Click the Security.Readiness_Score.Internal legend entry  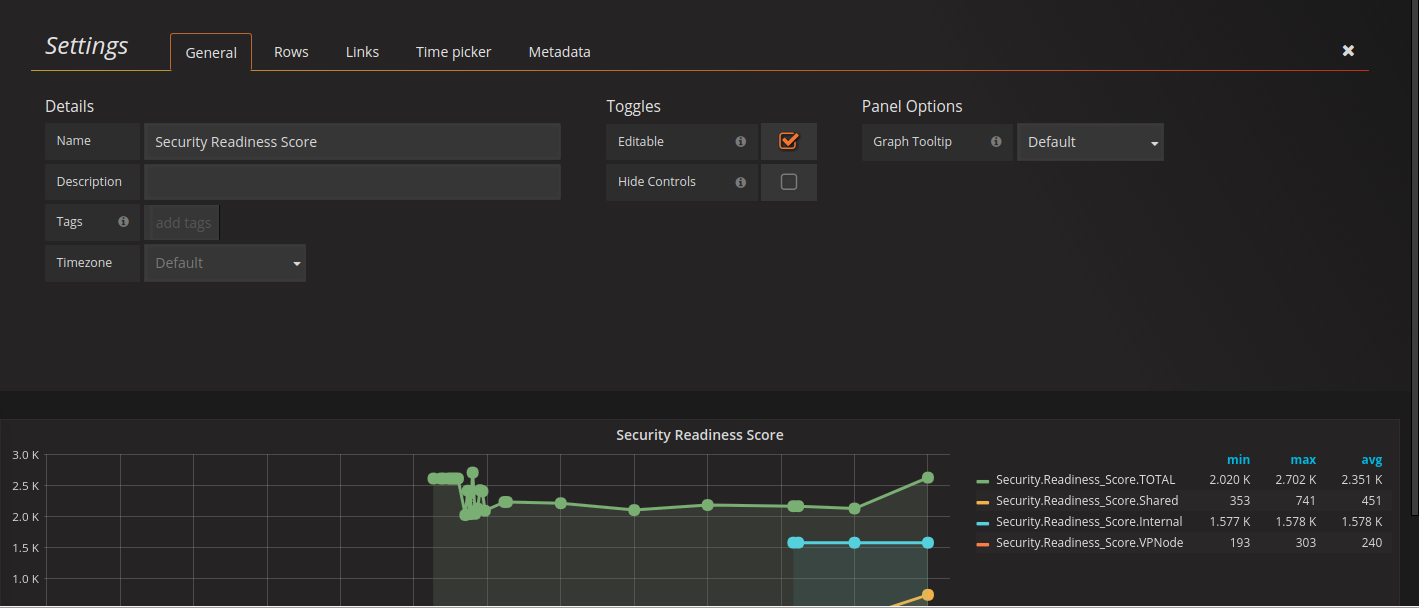pos(1088,522)
